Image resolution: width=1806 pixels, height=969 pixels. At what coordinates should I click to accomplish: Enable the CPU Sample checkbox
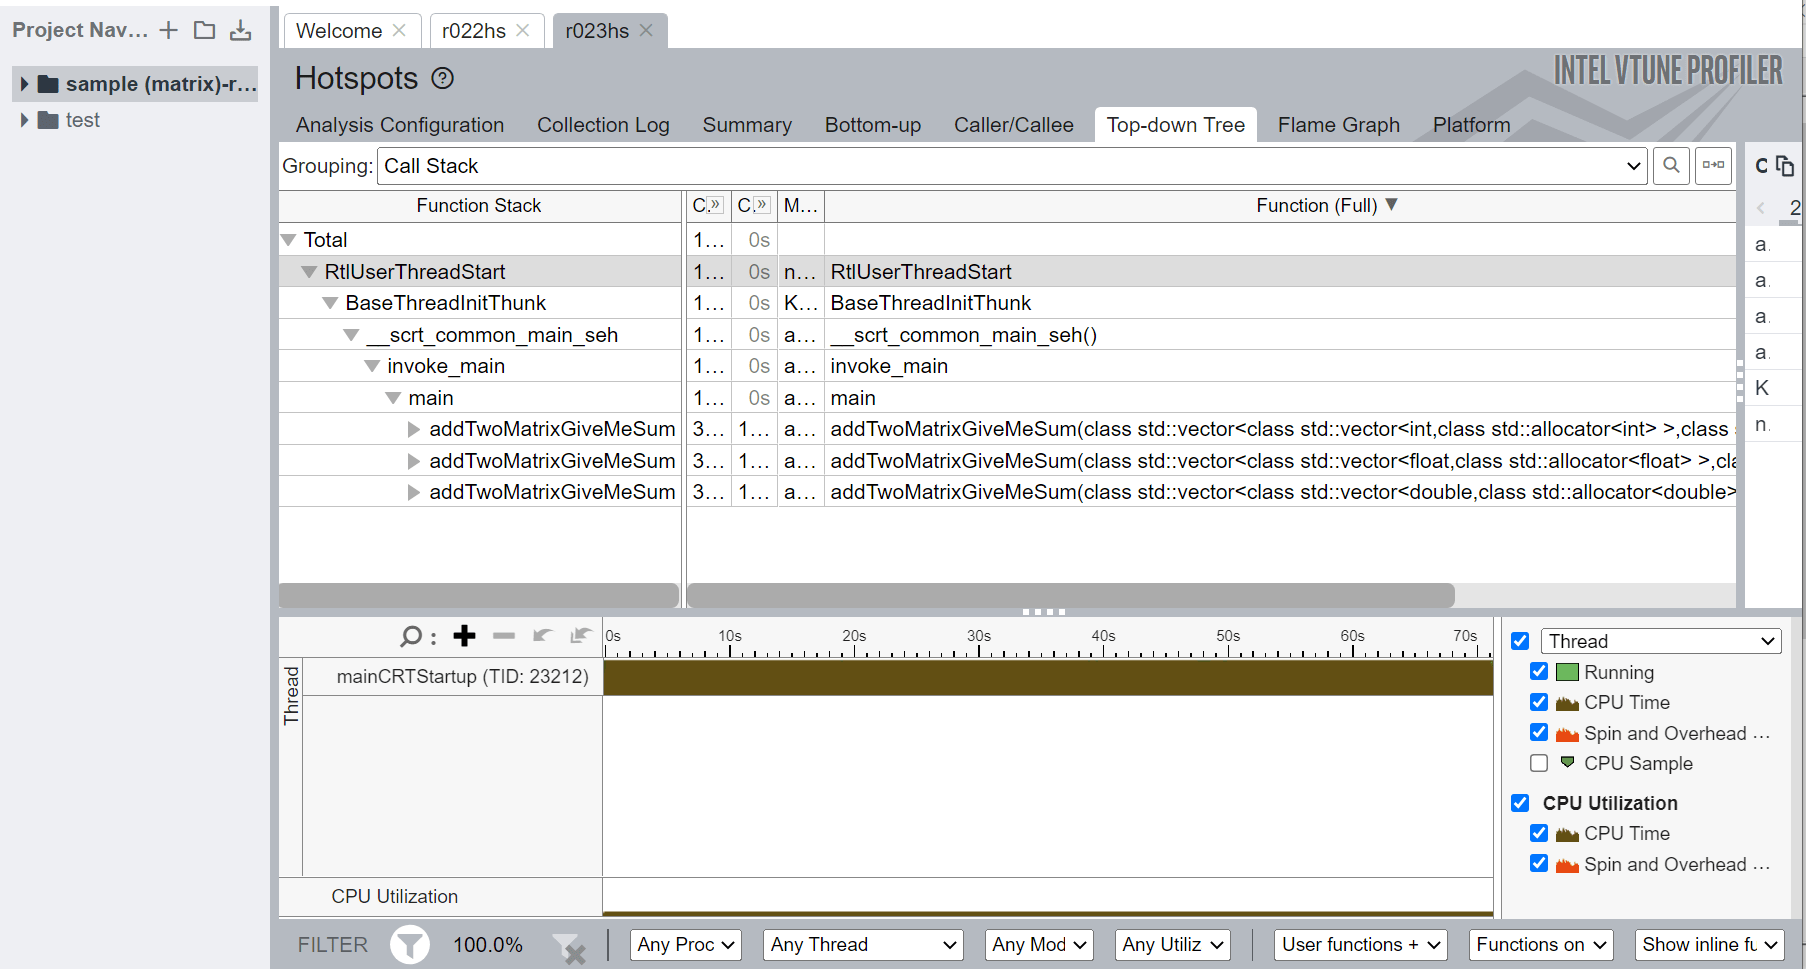pyautogui.click(x=1539, y=763)
